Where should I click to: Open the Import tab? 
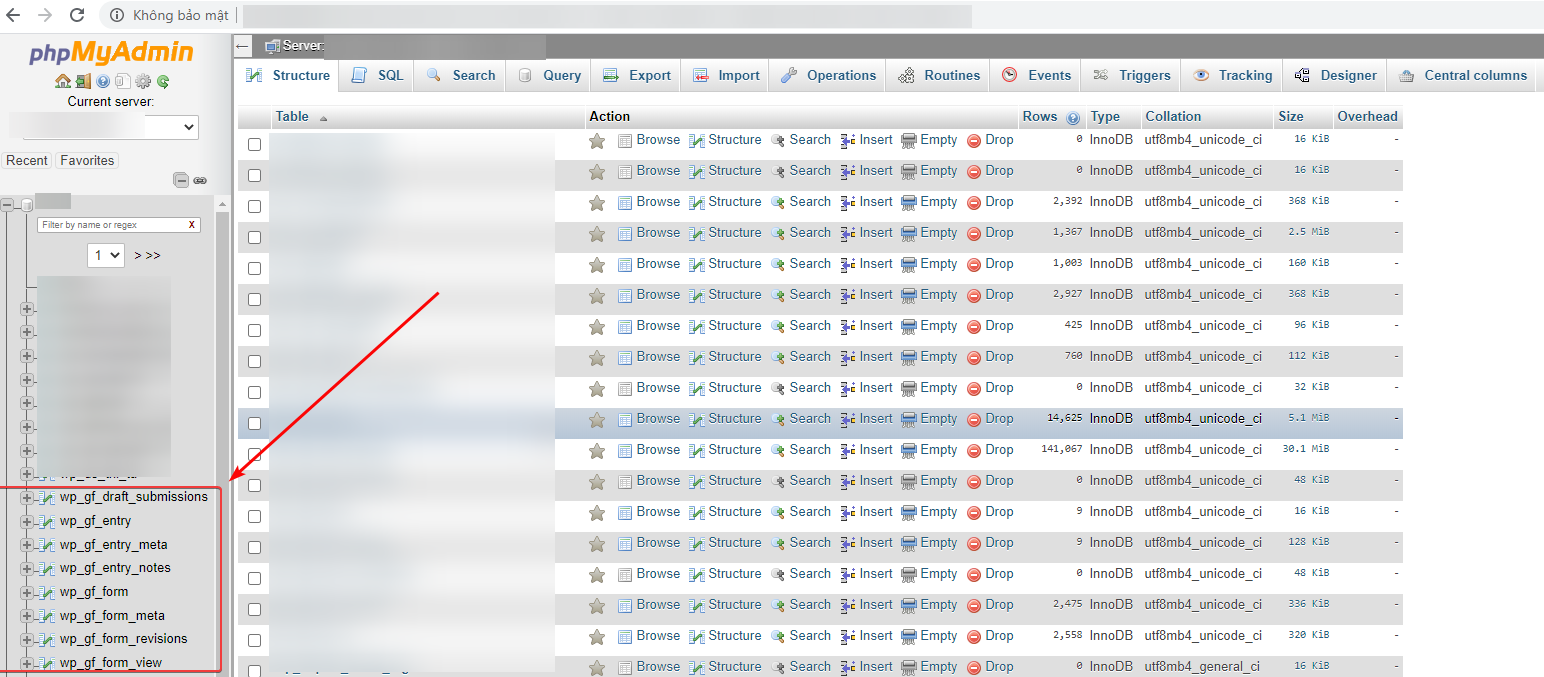coord(725,76)
